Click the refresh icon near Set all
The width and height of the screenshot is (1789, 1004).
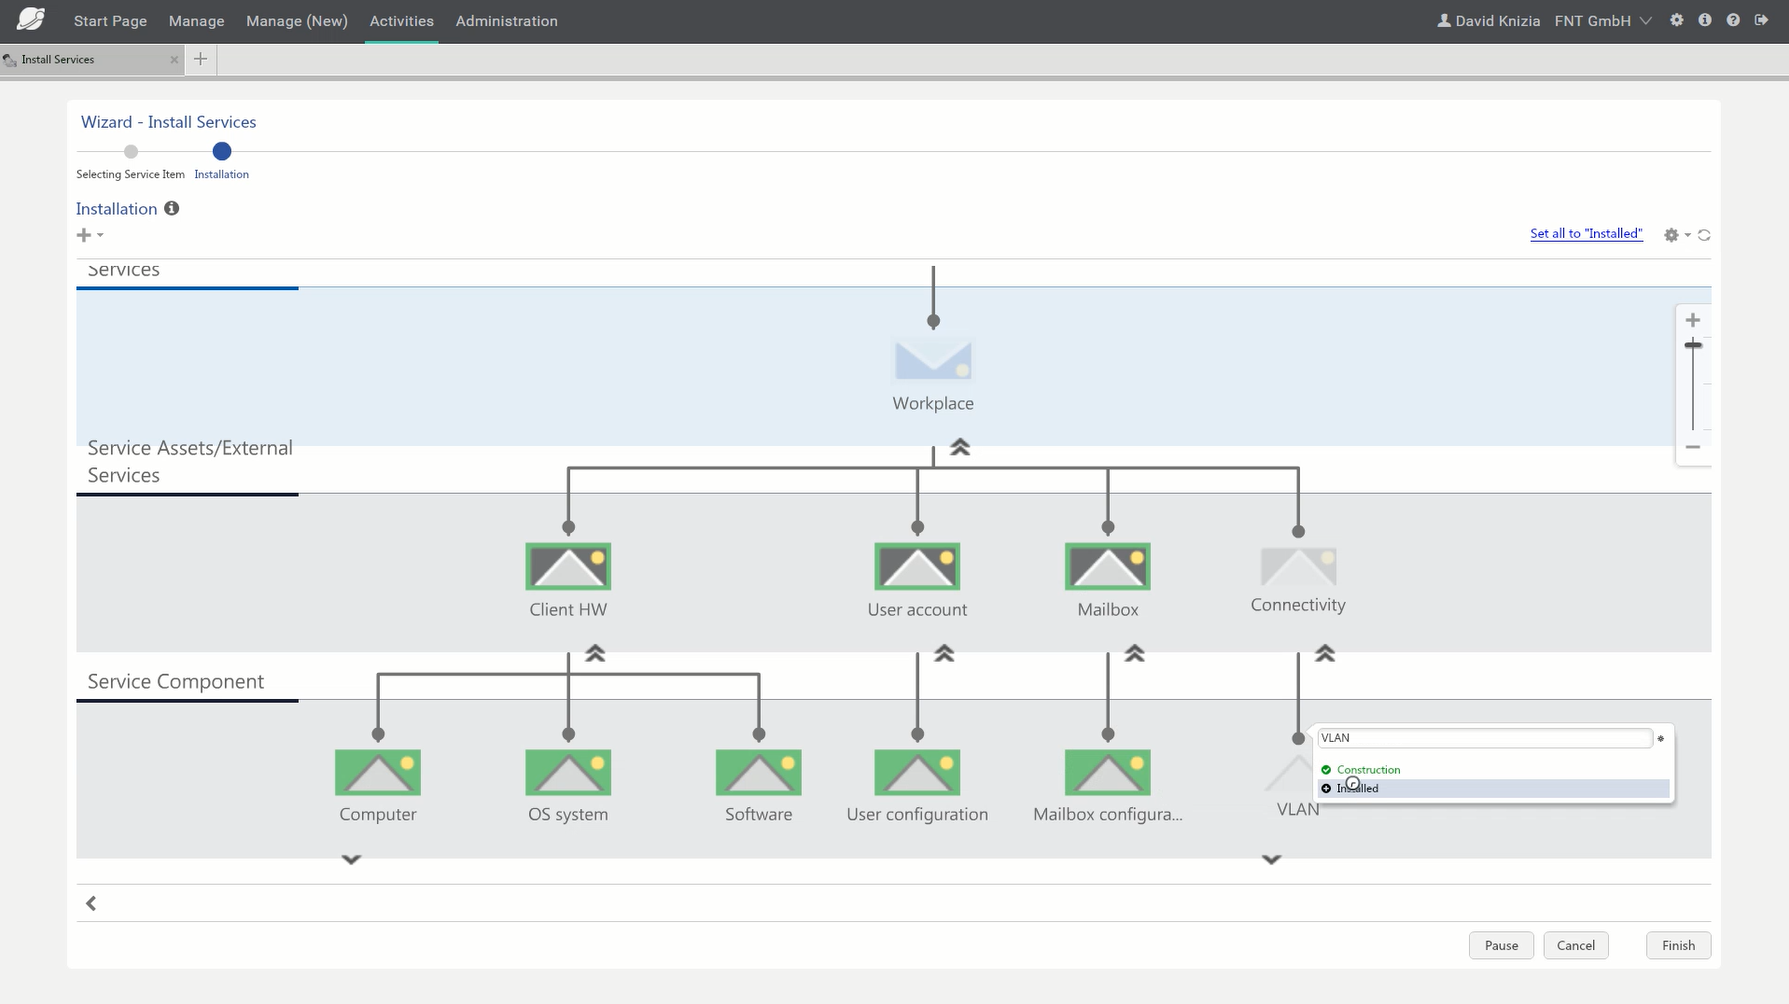tap(1704, 235)
